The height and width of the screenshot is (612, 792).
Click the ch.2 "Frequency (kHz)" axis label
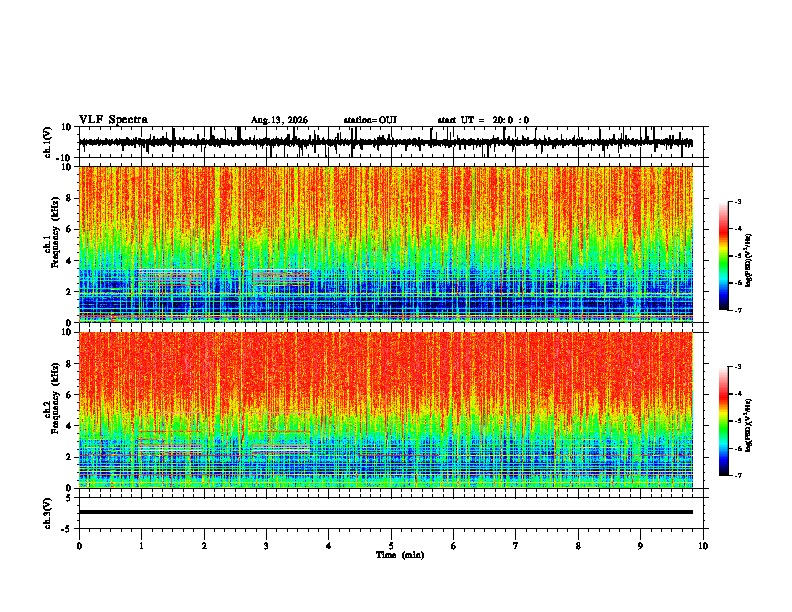click(x=55, y=398)
